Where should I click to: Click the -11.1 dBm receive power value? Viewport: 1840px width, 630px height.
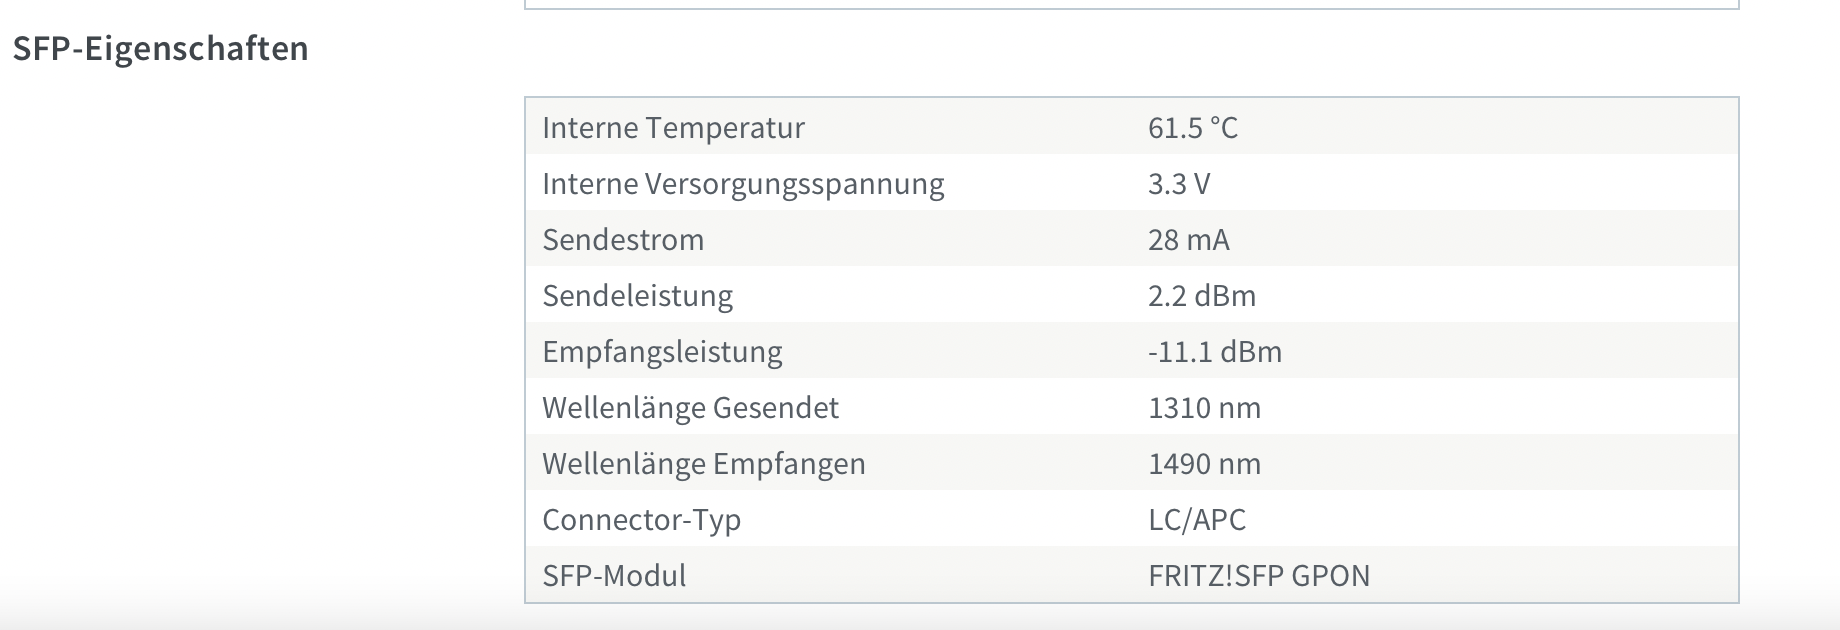[x=1215, y=352]
